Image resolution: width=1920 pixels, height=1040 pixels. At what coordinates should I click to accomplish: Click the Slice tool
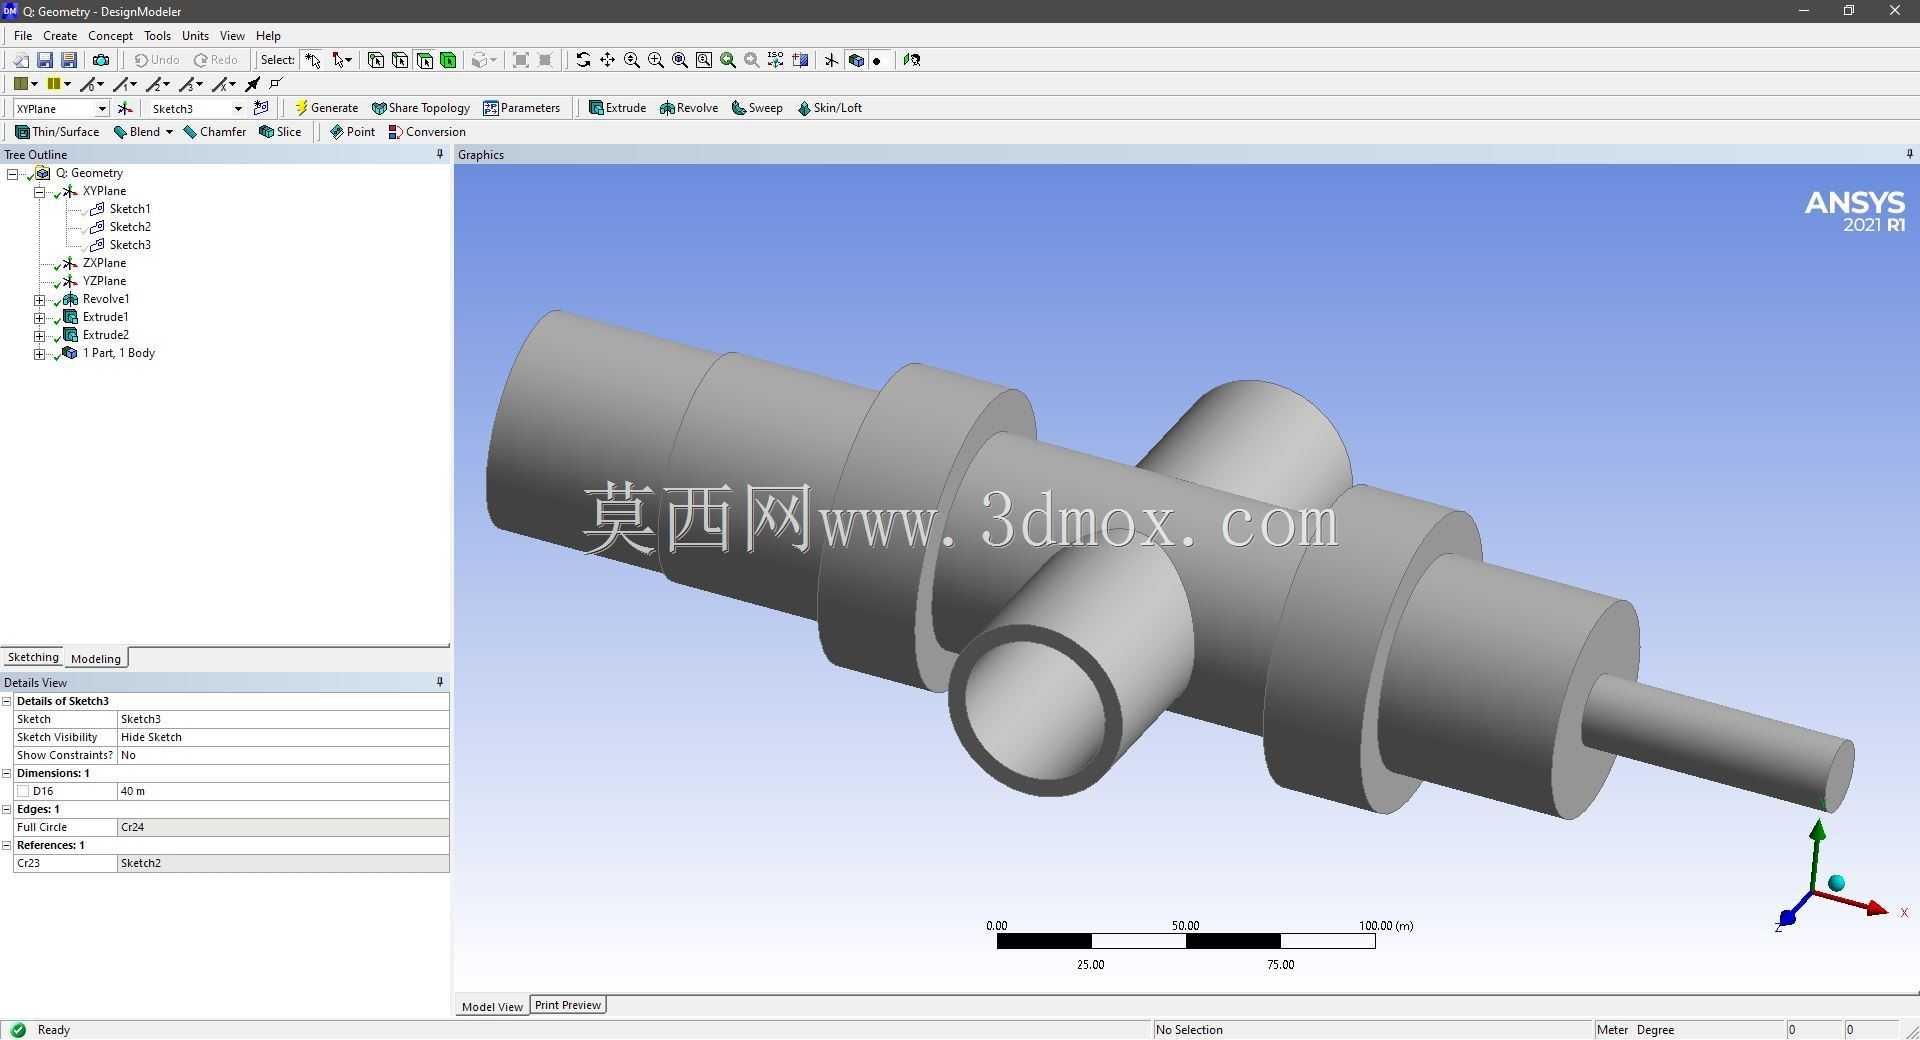coord(280,132)
